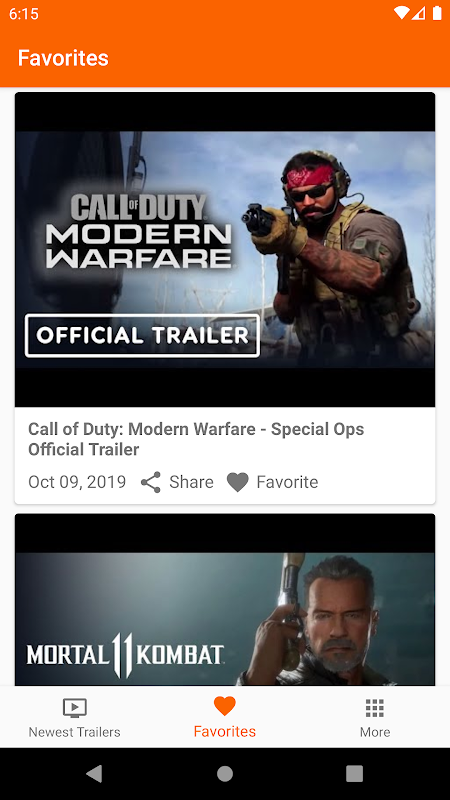Click the Share text label
450x800 pixels.
click(191, 482)
